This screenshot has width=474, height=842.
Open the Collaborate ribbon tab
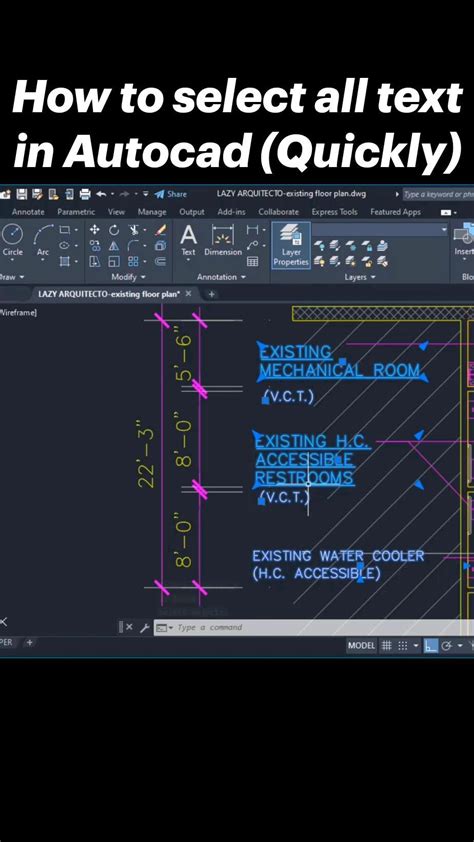[x=279, y=212]
